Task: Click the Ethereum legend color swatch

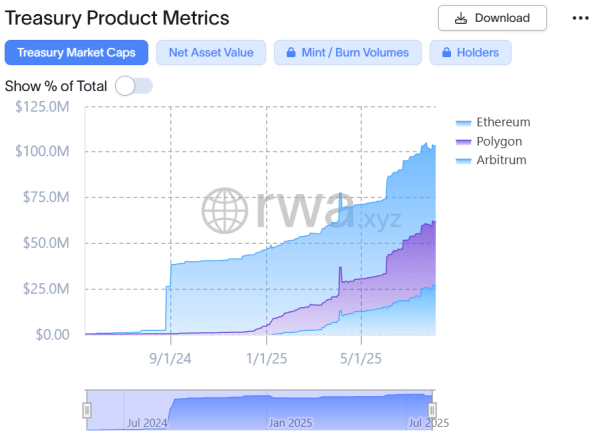Action: 463,122
